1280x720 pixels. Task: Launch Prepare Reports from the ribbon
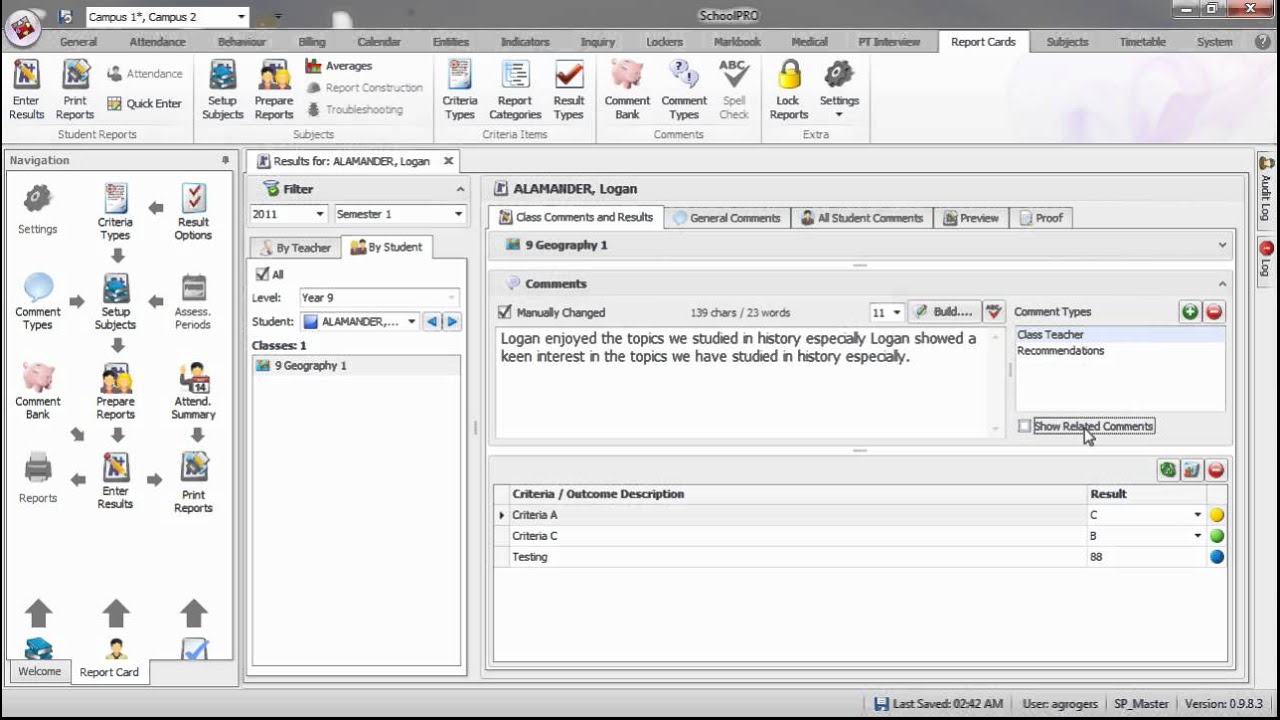pyautogui.click(x=273, y=89)
